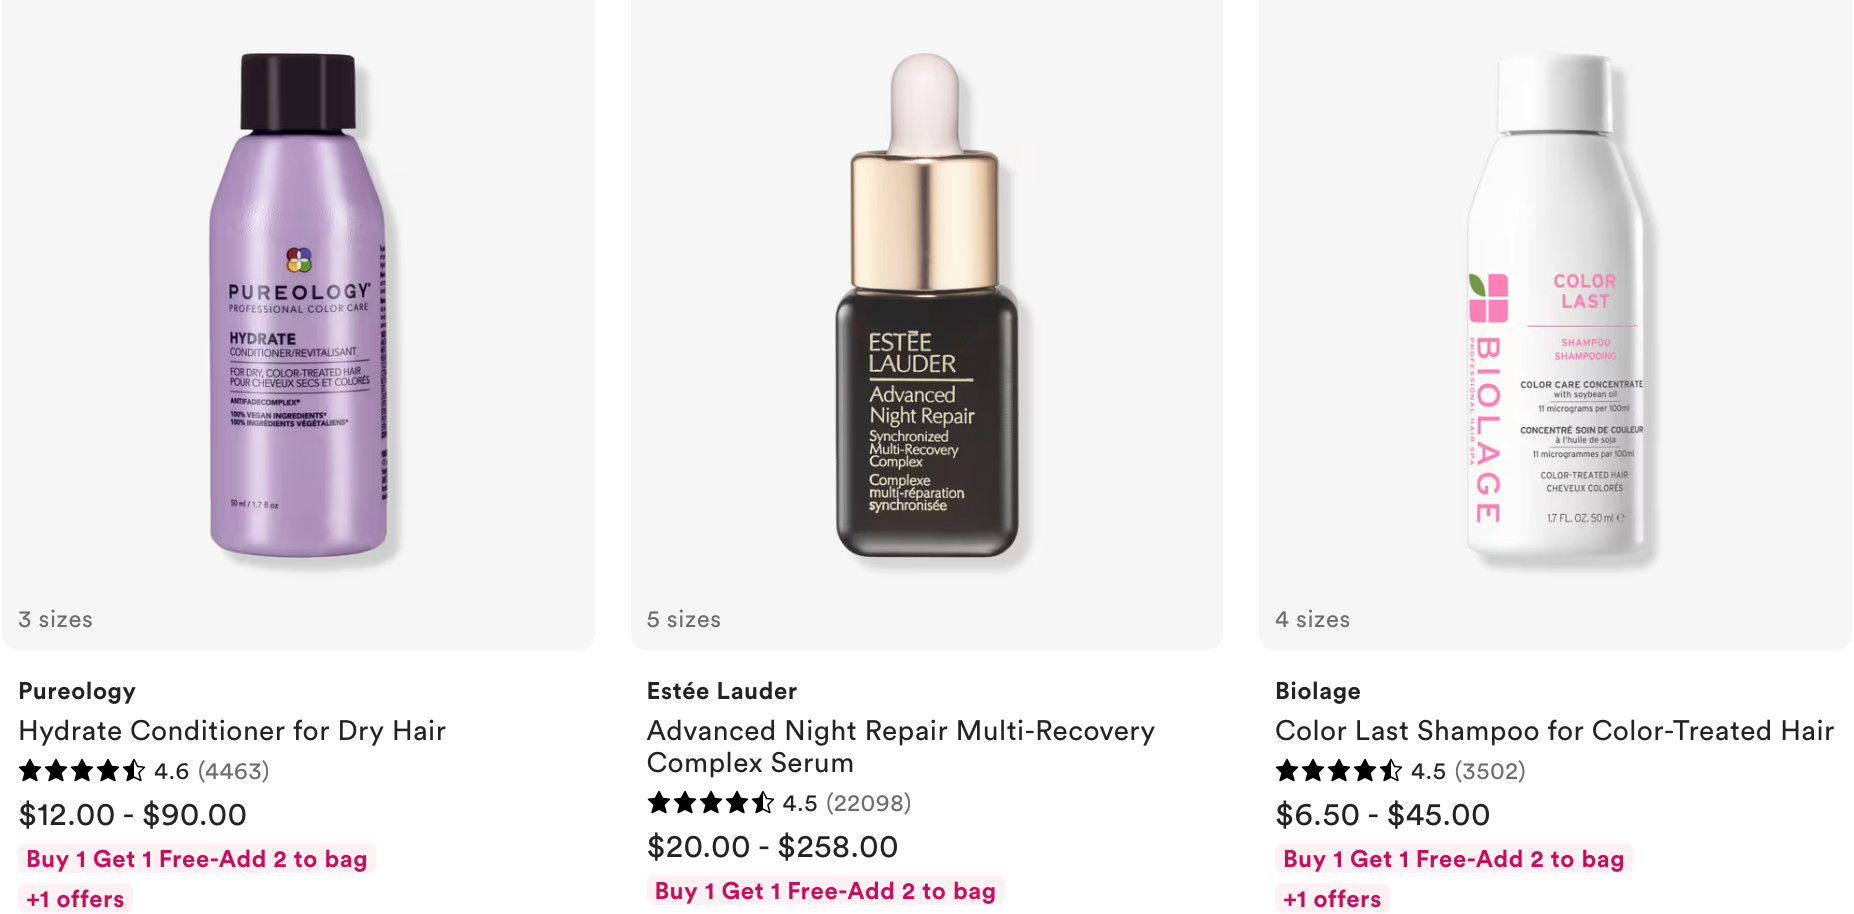The height and width of the screenshot is (914, 1854).
Task: Open Color Last Shampoo for Color-Treated Hair
Action: (1554, 731)
